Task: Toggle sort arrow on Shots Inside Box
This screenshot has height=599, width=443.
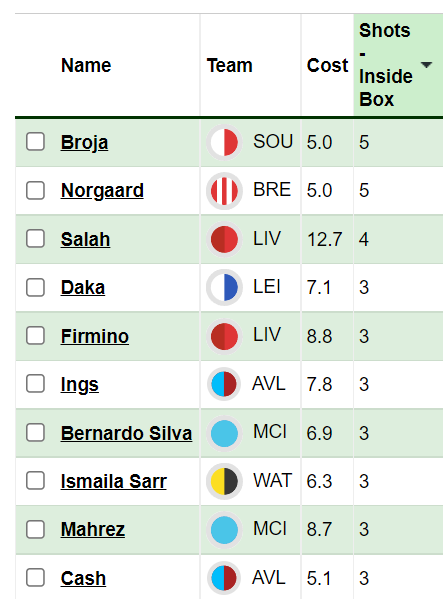Action: point(426,65)
